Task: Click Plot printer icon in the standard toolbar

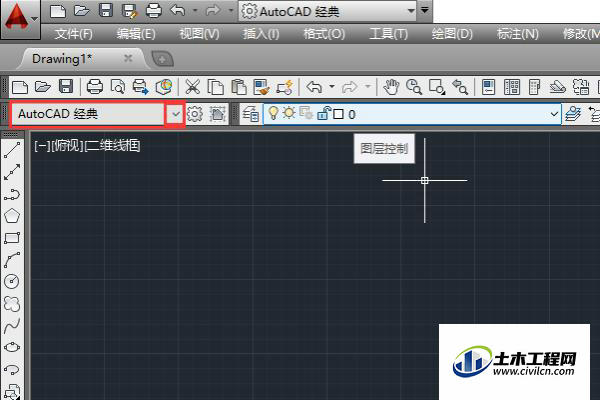Action: click(x=95, y=87)
